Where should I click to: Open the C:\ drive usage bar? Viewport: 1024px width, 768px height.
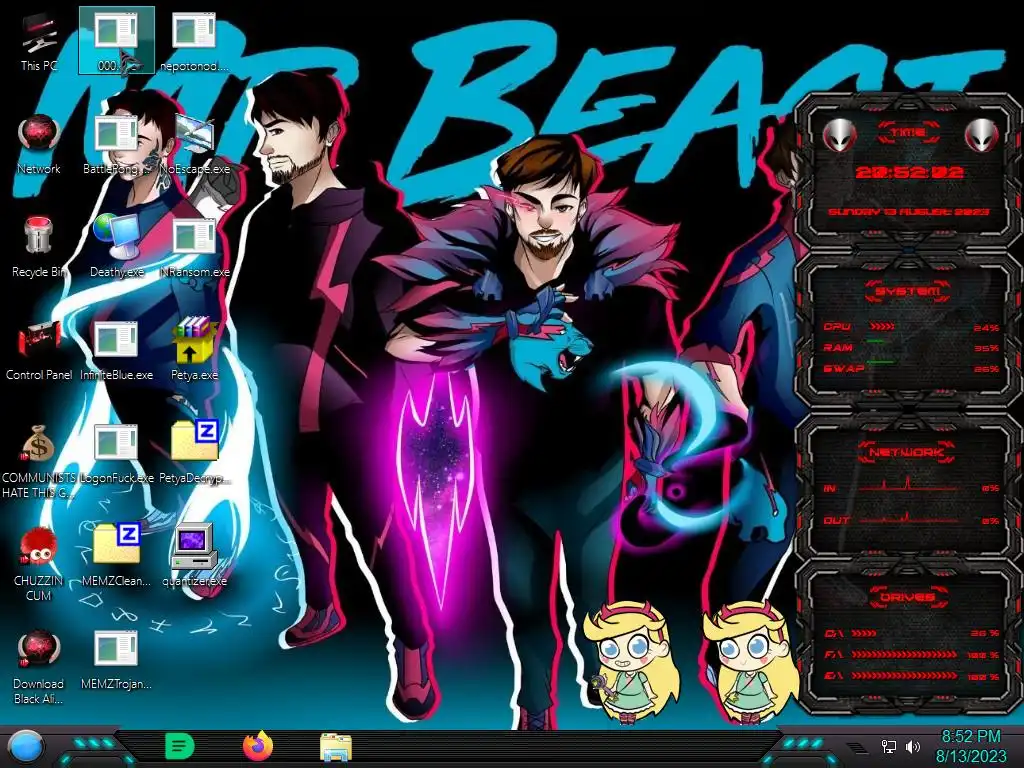911,633
